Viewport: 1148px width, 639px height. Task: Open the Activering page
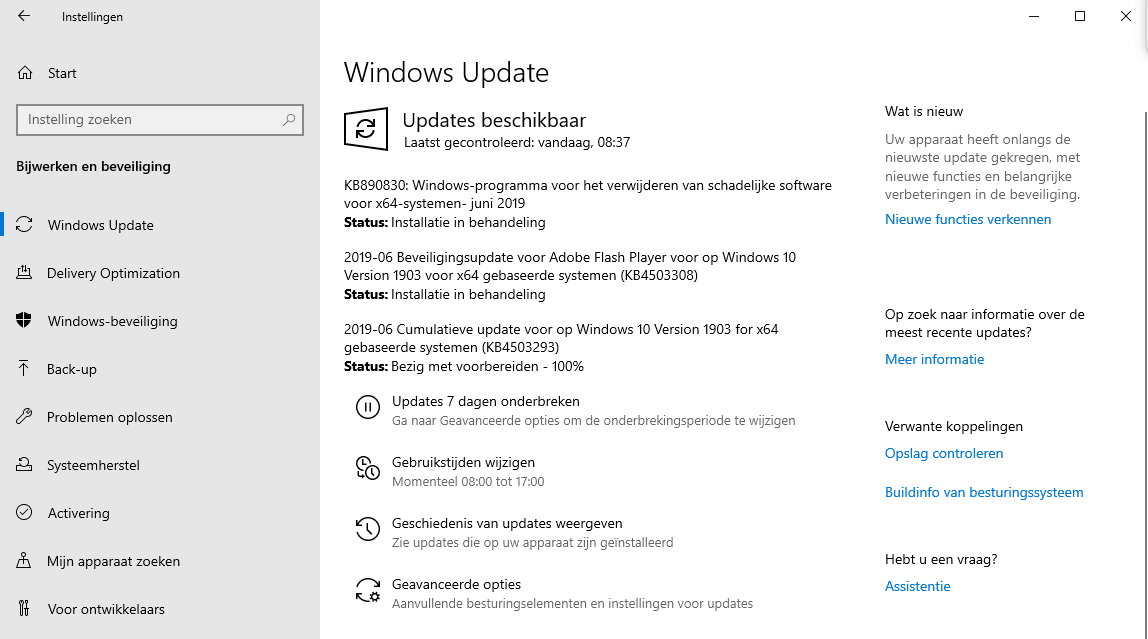pyautogui.click(x=78, y=513)
